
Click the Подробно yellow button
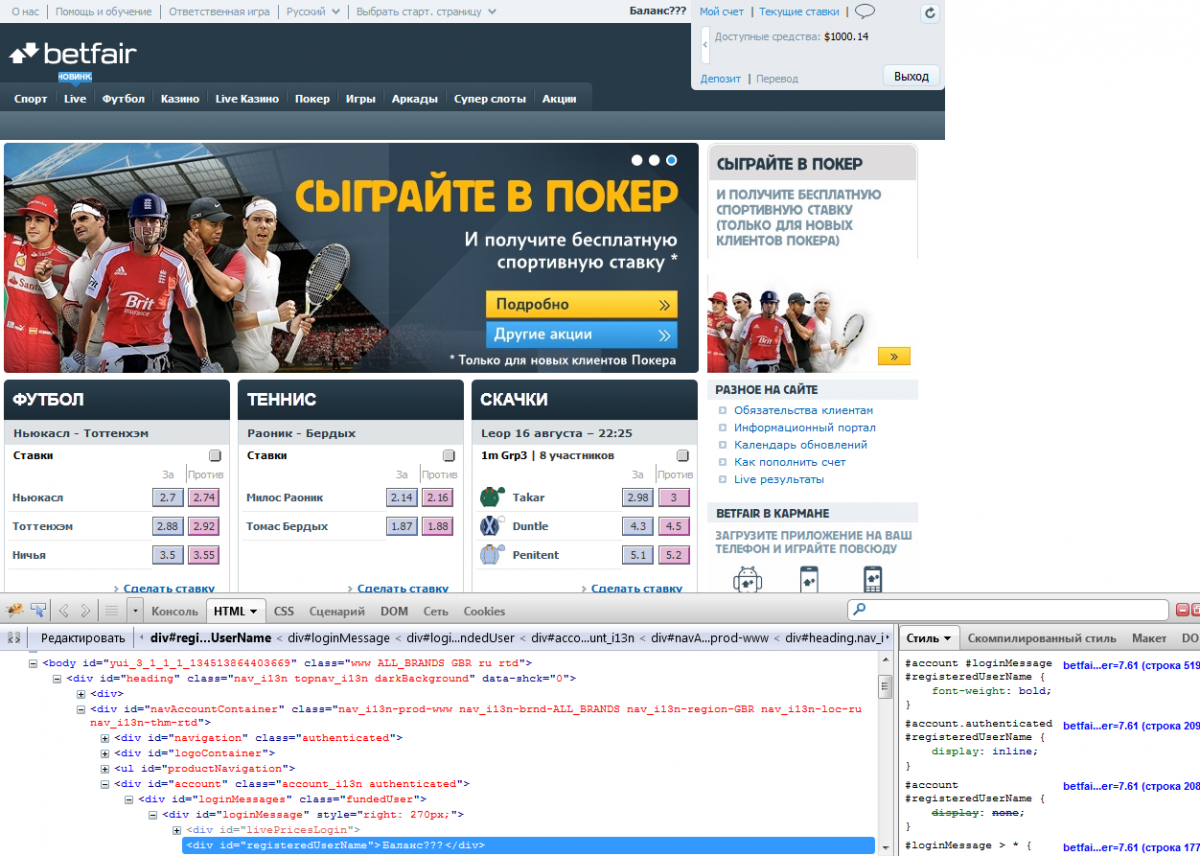point(582,304)
